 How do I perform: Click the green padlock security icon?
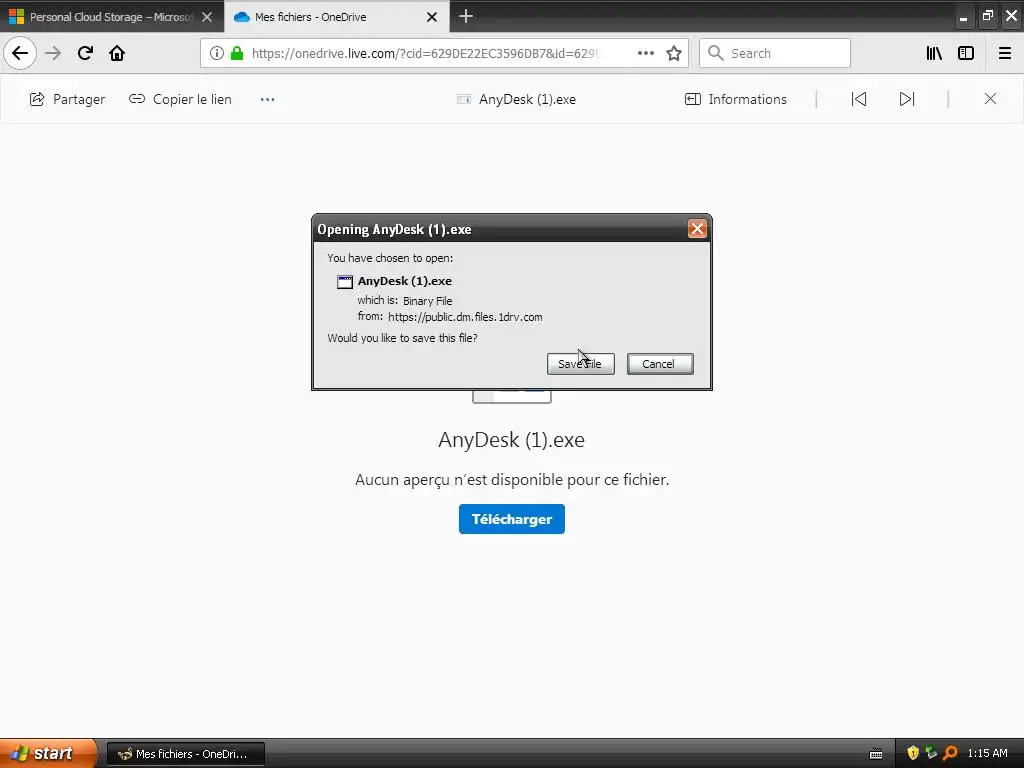click(x=237, y=53)
